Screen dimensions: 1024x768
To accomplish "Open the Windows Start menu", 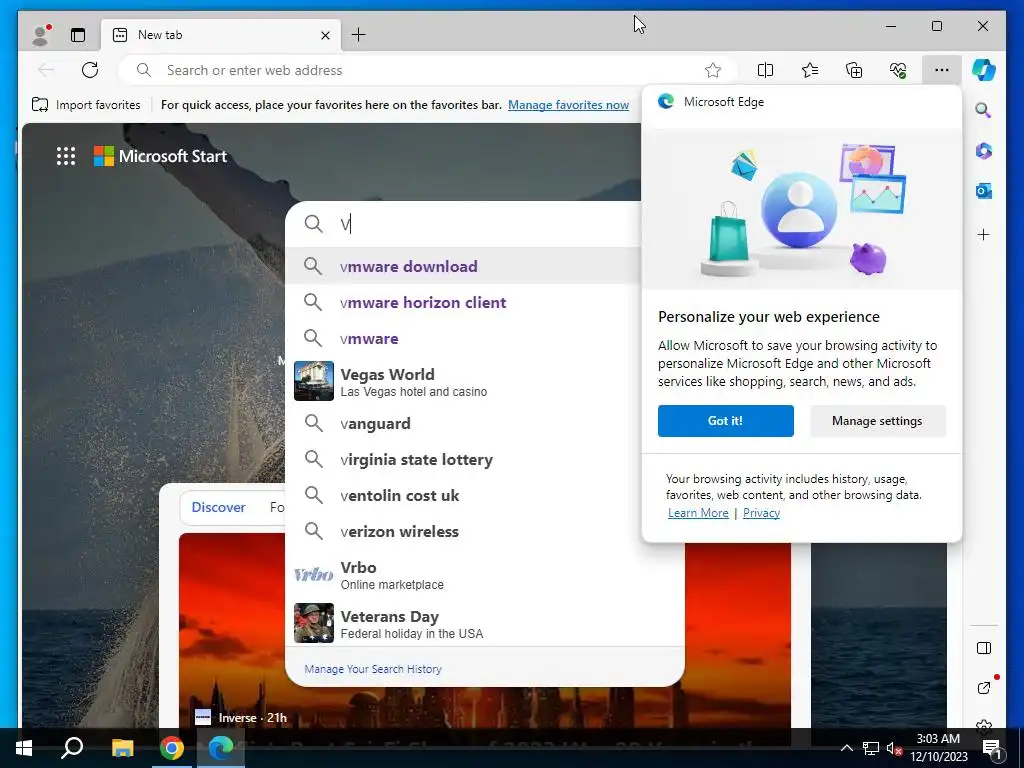I will tap(24, 748).
